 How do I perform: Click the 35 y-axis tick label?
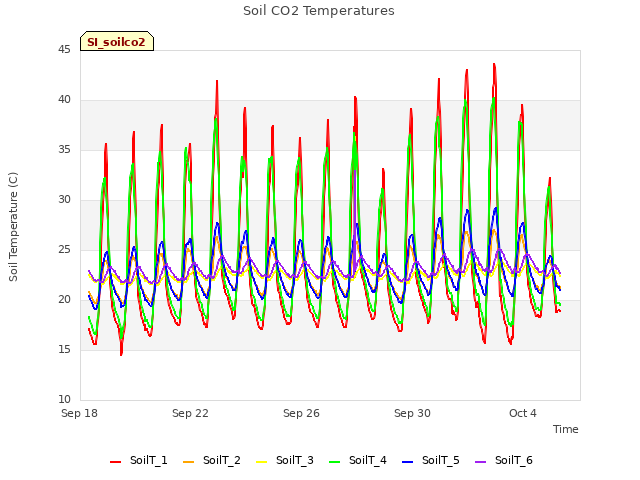point(64,150)
